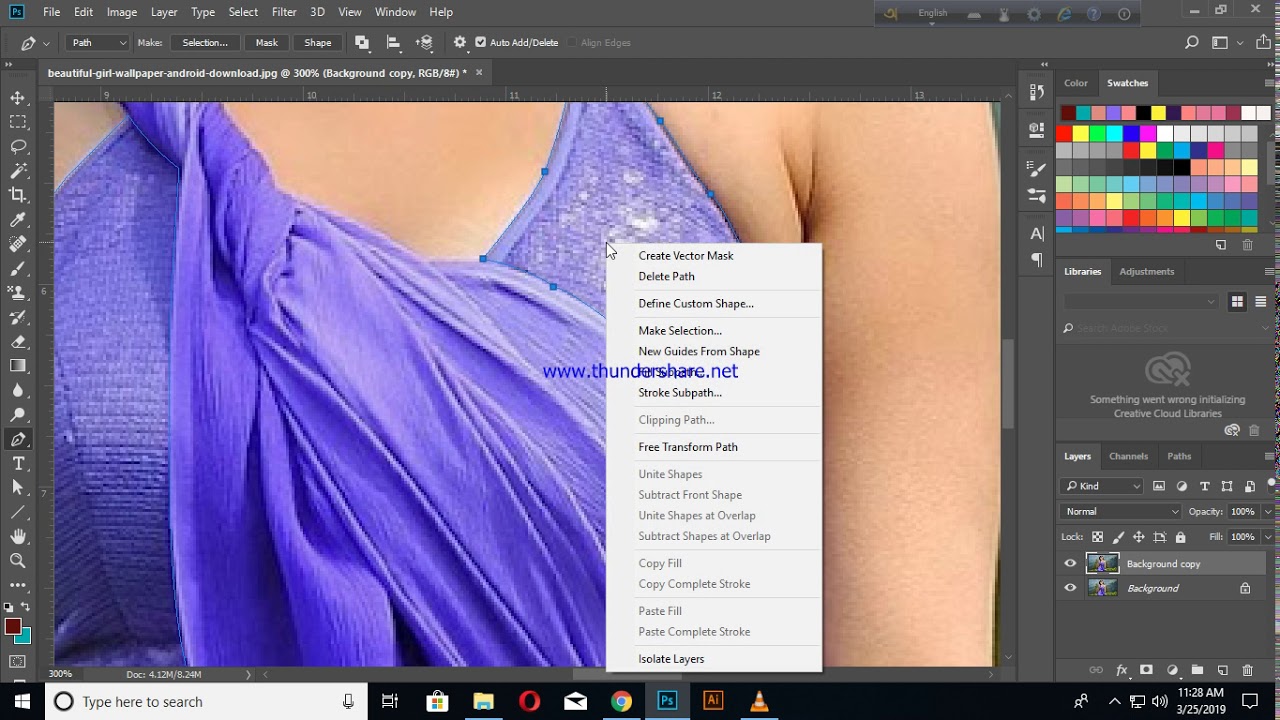Click the Shape button in options bar
The image size is (1280, 720).
(318, 43)
